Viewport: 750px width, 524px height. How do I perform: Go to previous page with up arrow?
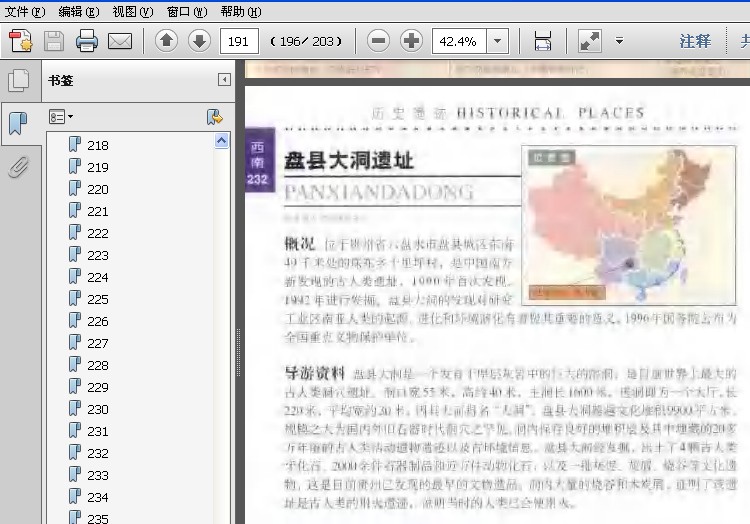coord(166,41)
